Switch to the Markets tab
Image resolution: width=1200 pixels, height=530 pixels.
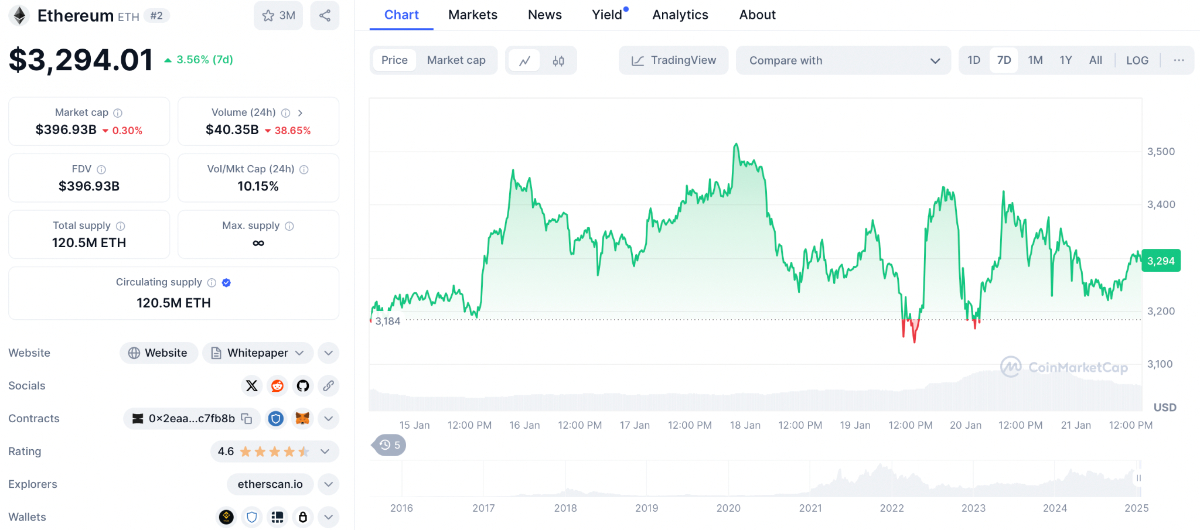point(473,15)
